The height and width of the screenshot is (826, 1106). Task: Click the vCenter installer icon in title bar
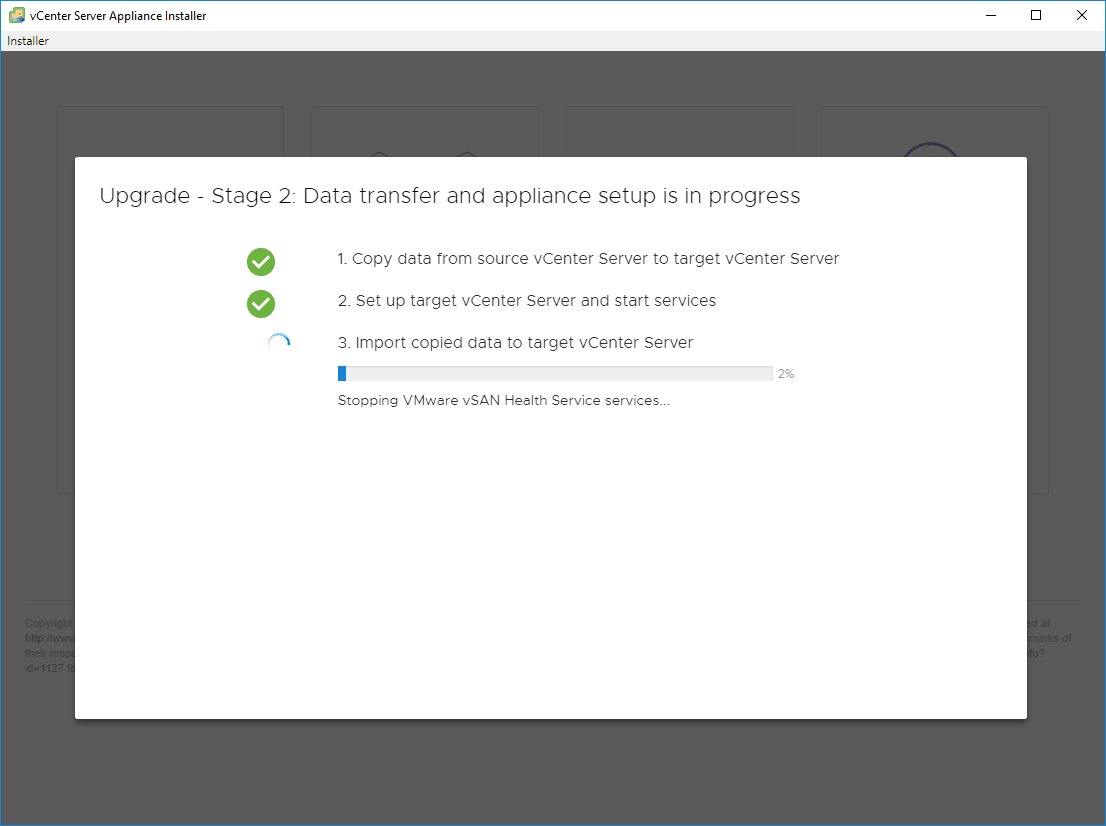point(17,15)
